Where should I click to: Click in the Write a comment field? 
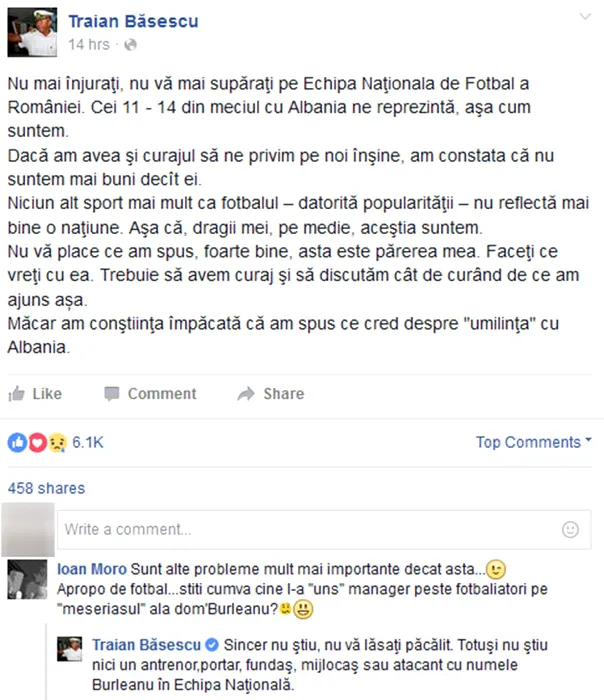(x=324, y=529)
